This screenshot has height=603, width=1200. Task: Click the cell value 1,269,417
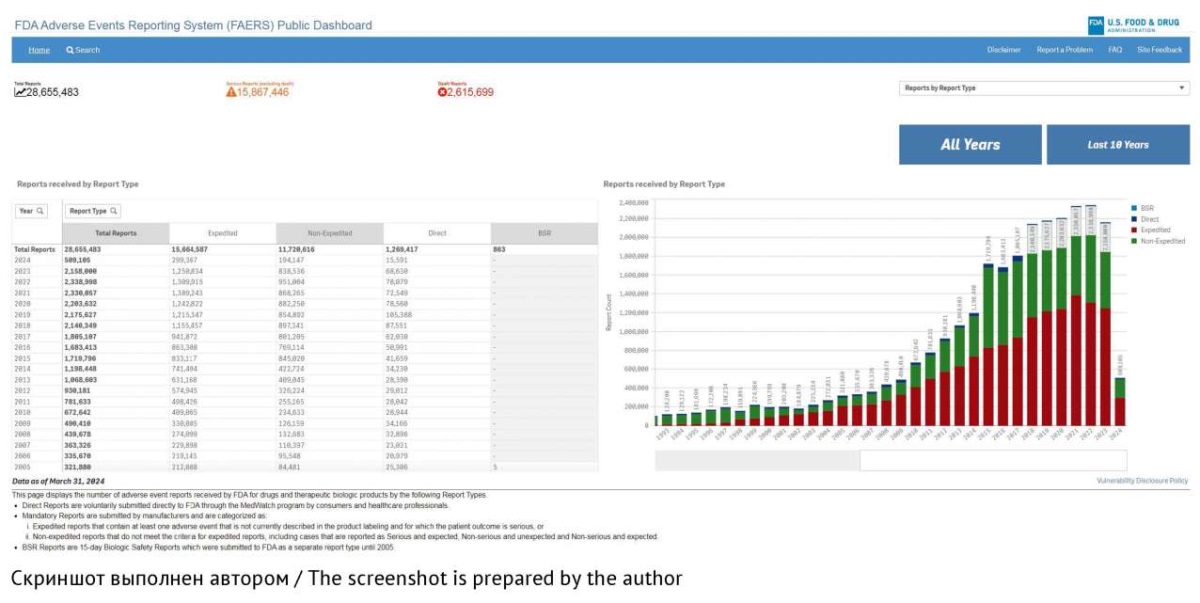402,249
